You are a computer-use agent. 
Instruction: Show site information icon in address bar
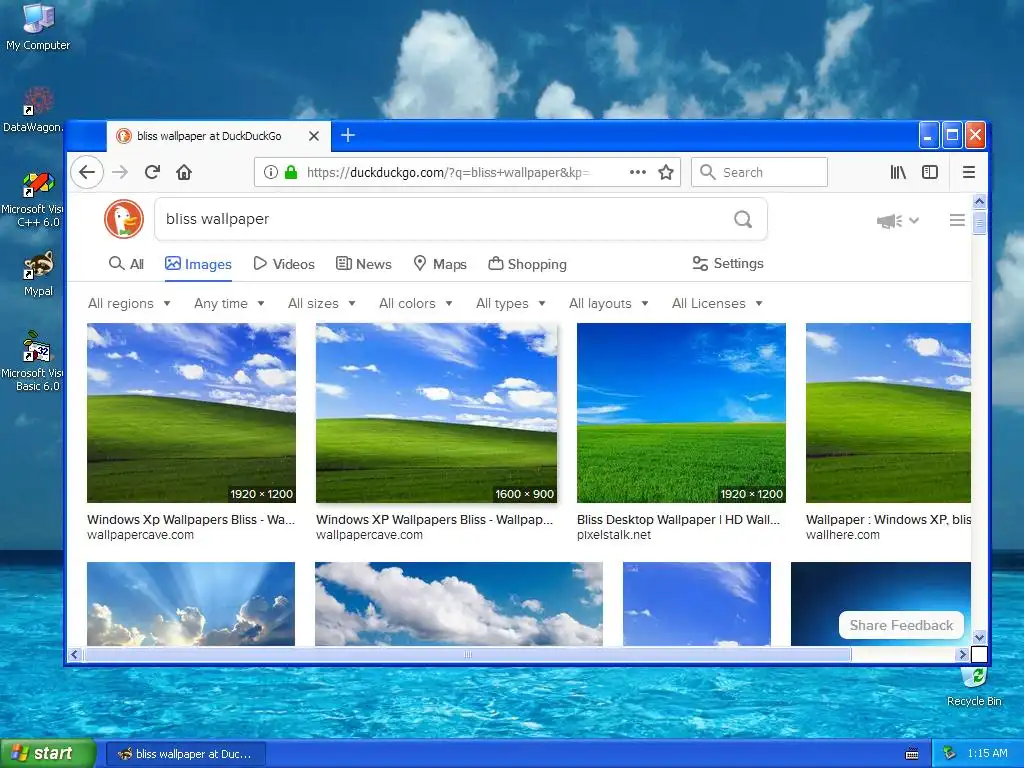pyautogui.click(x=270, y=172)
